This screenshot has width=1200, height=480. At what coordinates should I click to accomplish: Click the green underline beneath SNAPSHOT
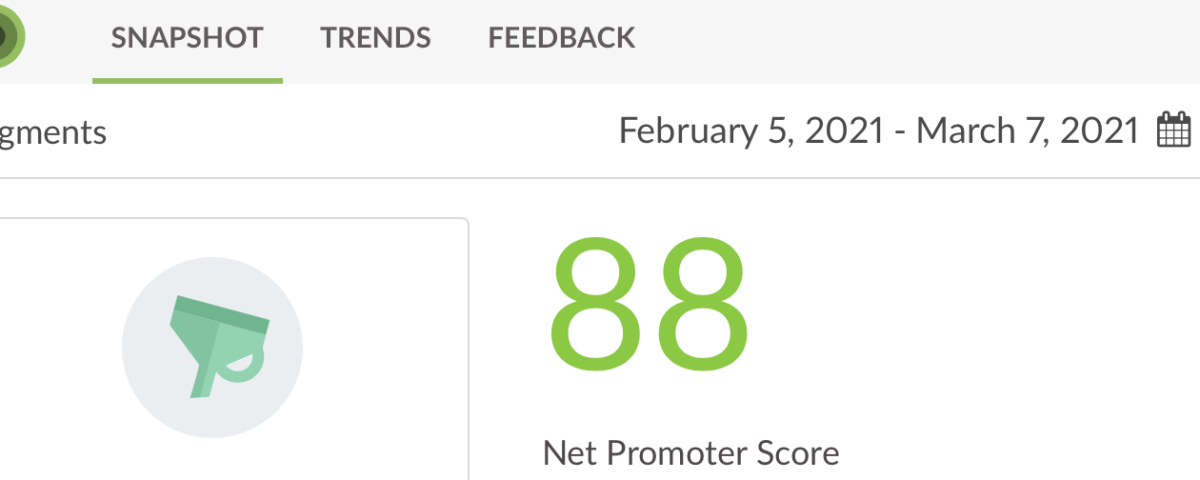tap(187, 80)
